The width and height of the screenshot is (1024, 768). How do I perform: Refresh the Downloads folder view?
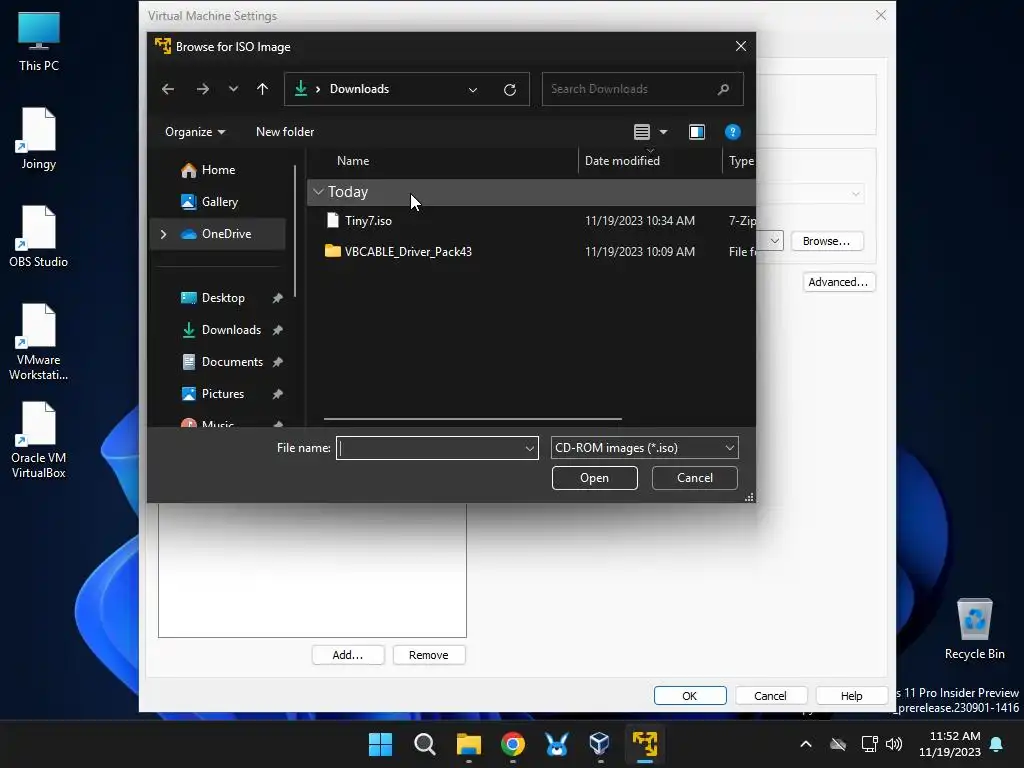(510, 89)
